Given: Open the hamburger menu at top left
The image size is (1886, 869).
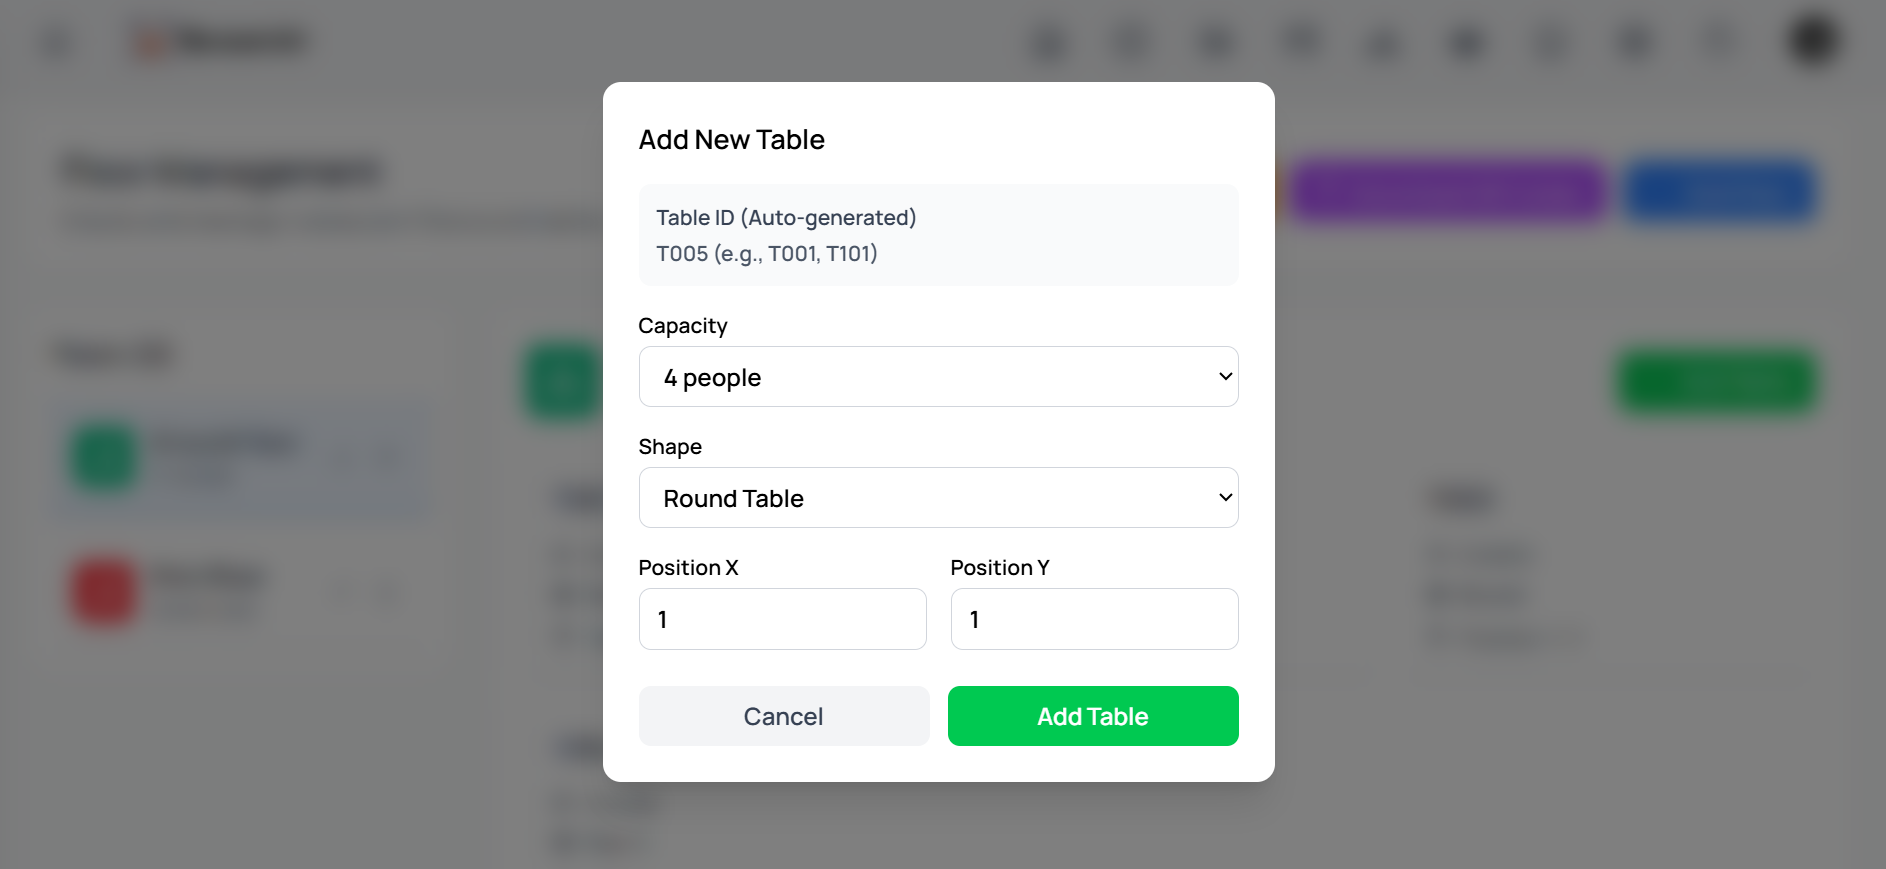Looking at the screenshot, I should [x=55, y=42].
